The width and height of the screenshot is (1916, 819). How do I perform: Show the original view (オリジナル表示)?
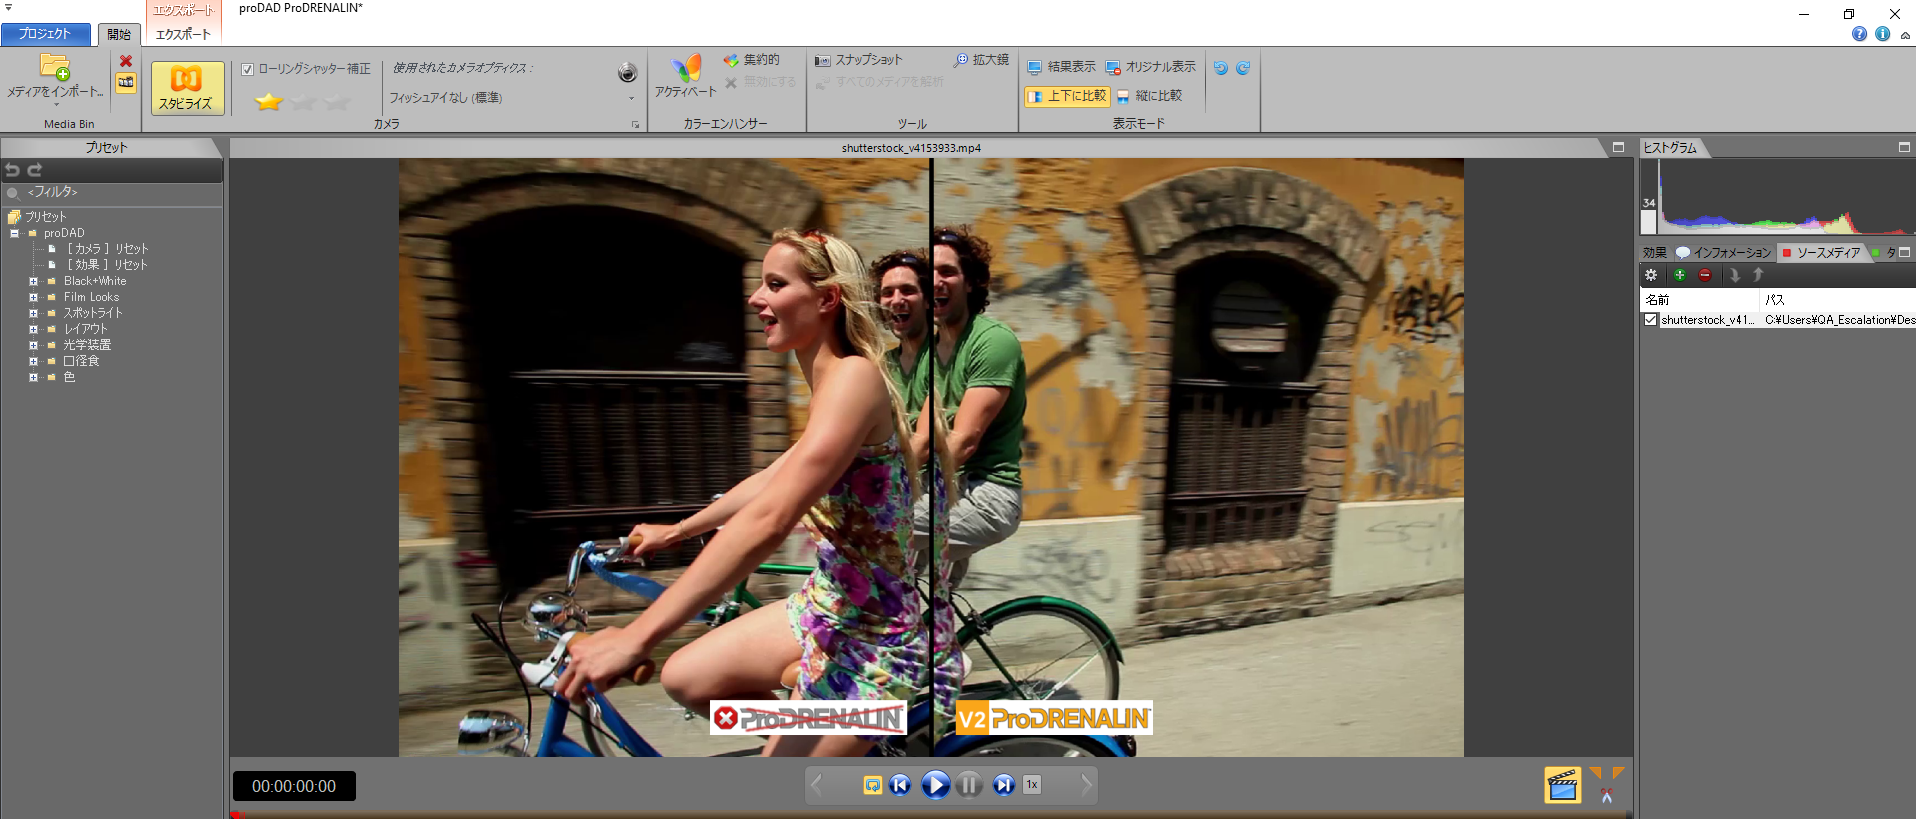point(1151,67)
